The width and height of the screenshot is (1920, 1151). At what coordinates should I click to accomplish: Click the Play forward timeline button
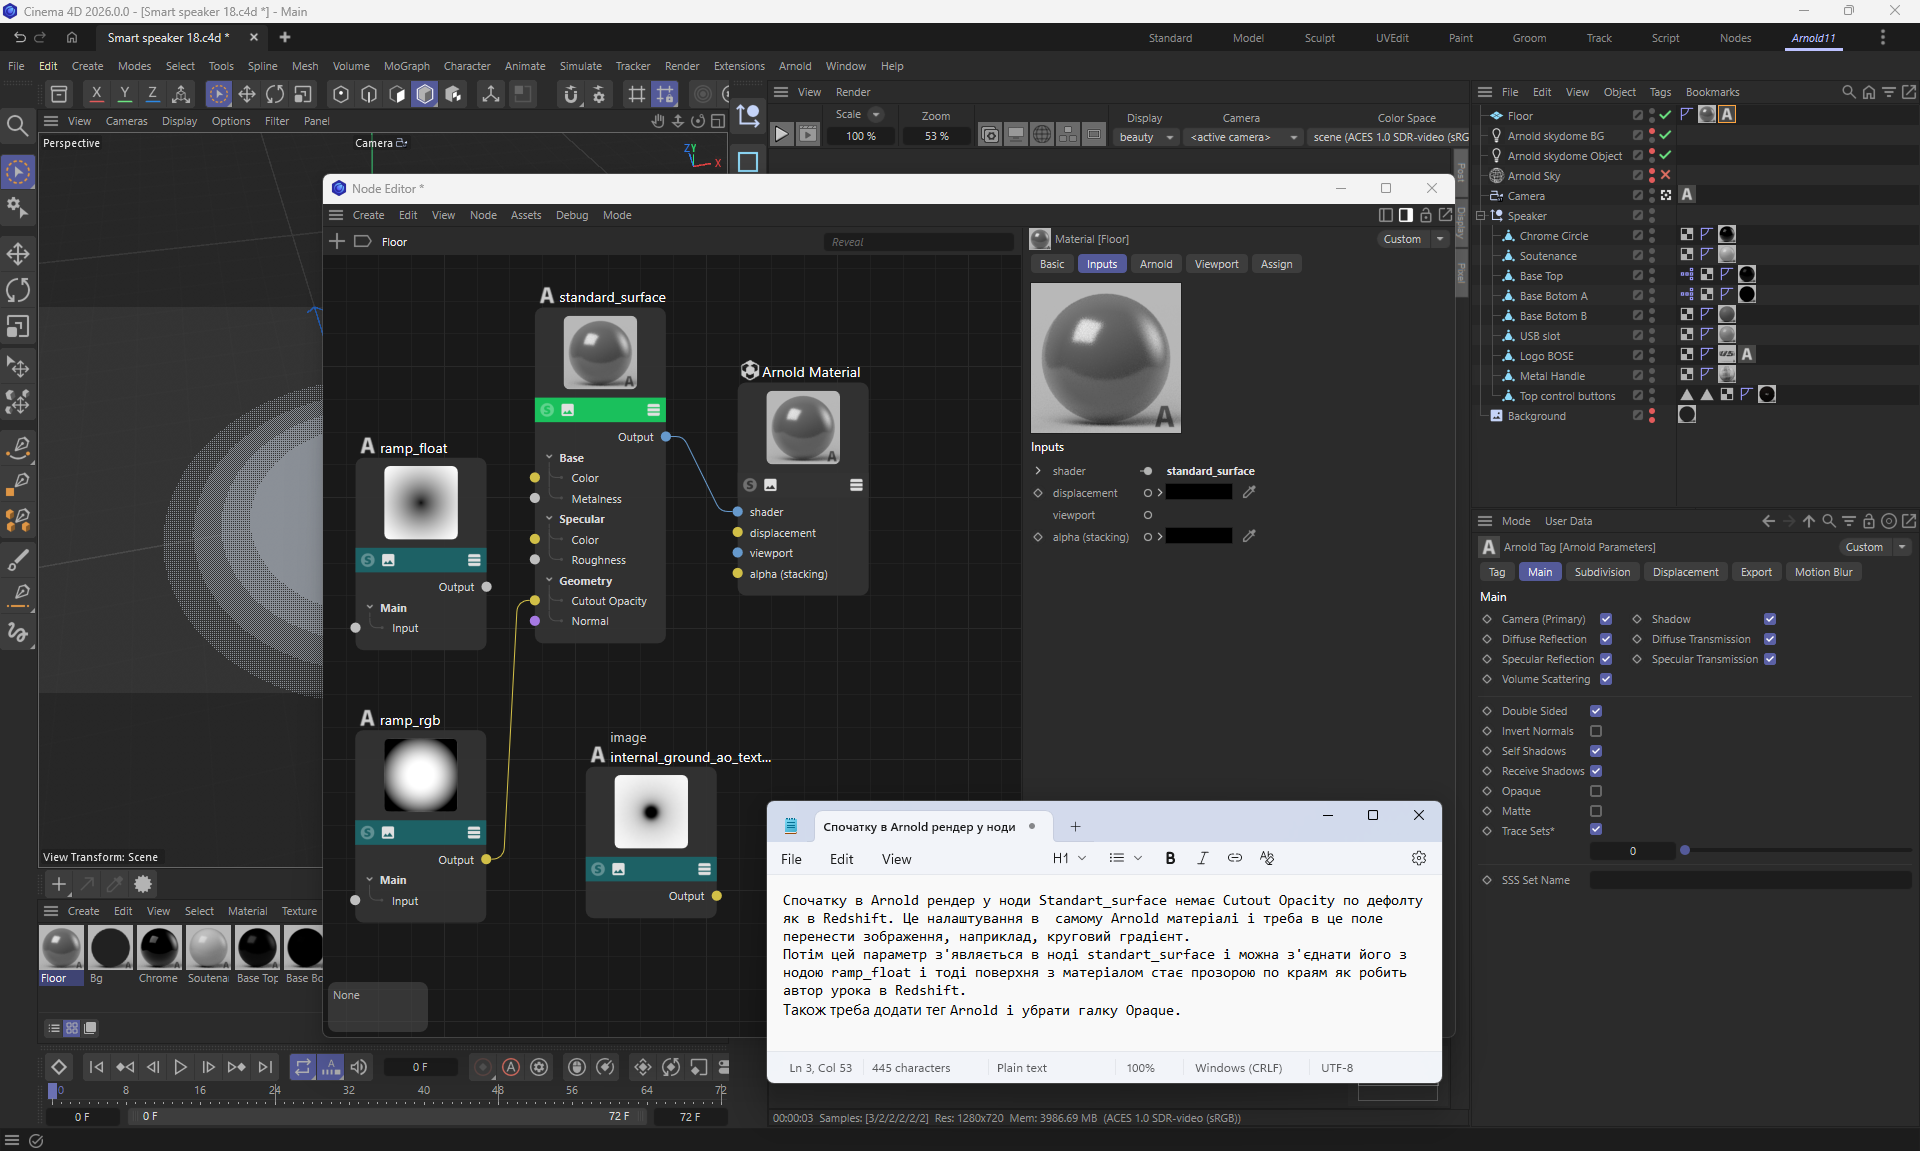(180, 1067)
